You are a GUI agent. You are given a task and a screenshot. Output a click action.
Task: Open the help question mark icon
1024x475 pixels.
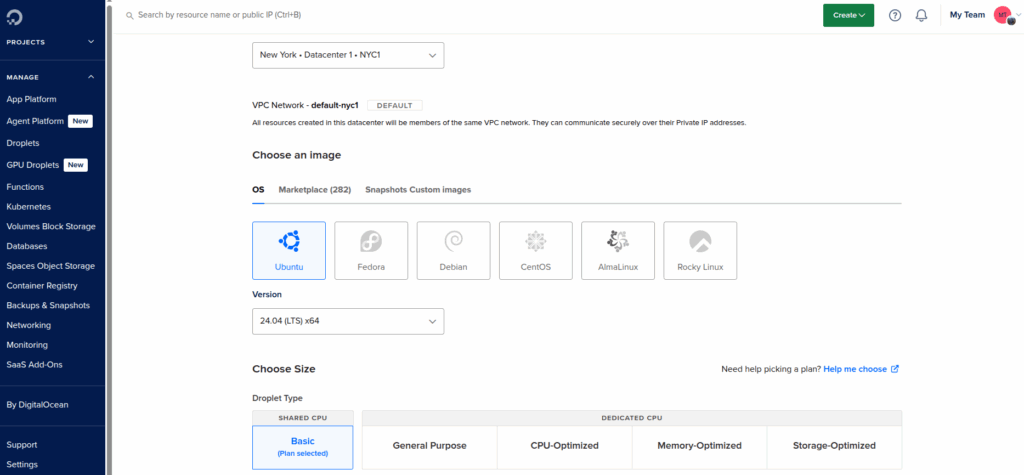pos(895,15)
